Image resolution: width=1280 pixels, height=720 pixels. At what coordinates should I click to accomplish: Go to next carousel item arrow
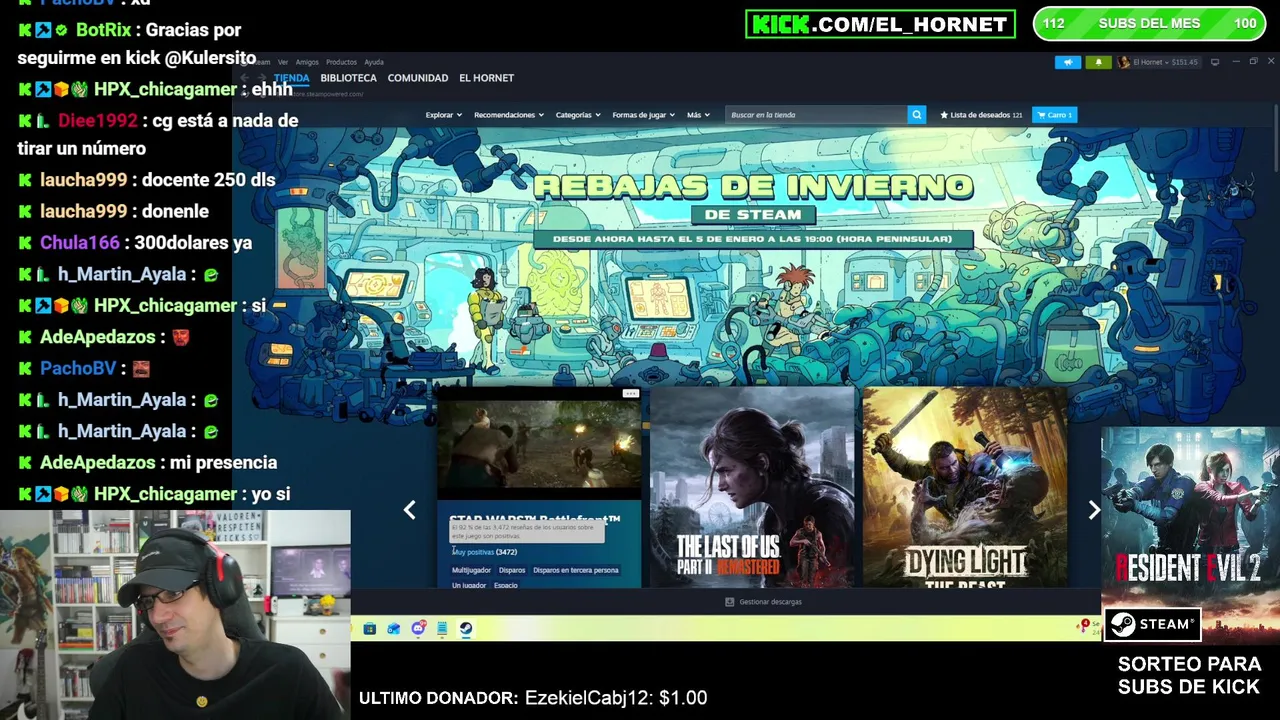coord(1094,510)
